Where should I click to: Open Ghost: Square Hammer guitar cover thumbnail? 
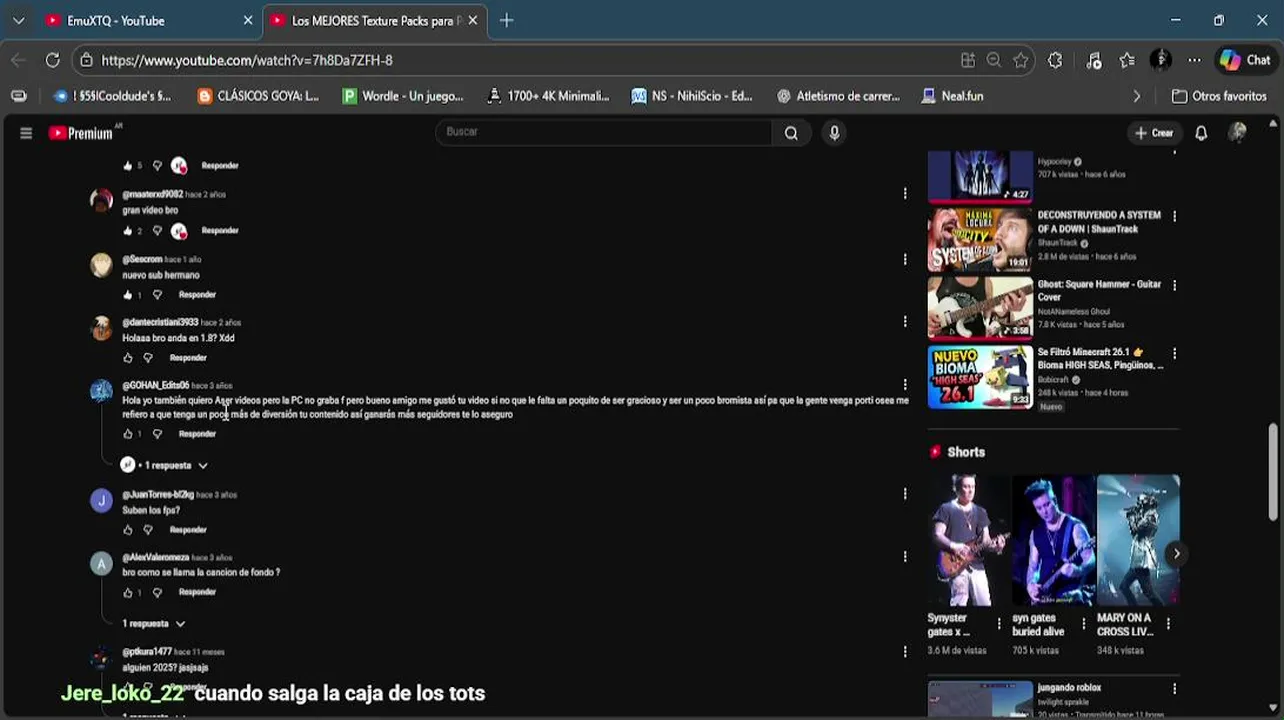(x=980, y=308)
